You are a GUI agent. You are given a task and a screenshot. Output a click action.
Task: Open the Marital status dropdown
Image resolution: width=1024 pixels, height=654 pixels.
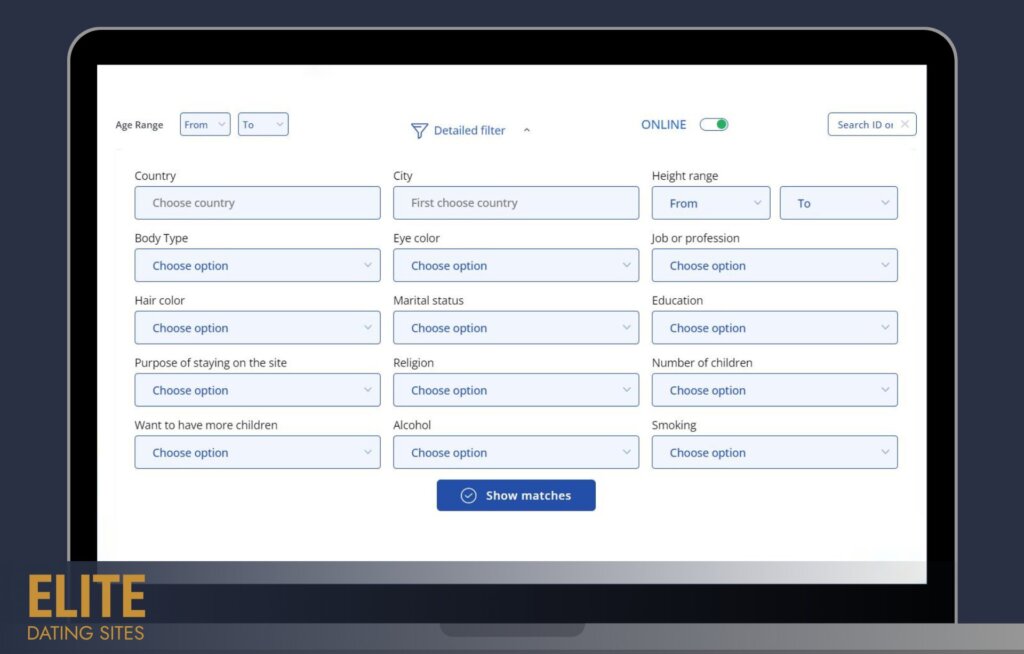pos(515,327)
